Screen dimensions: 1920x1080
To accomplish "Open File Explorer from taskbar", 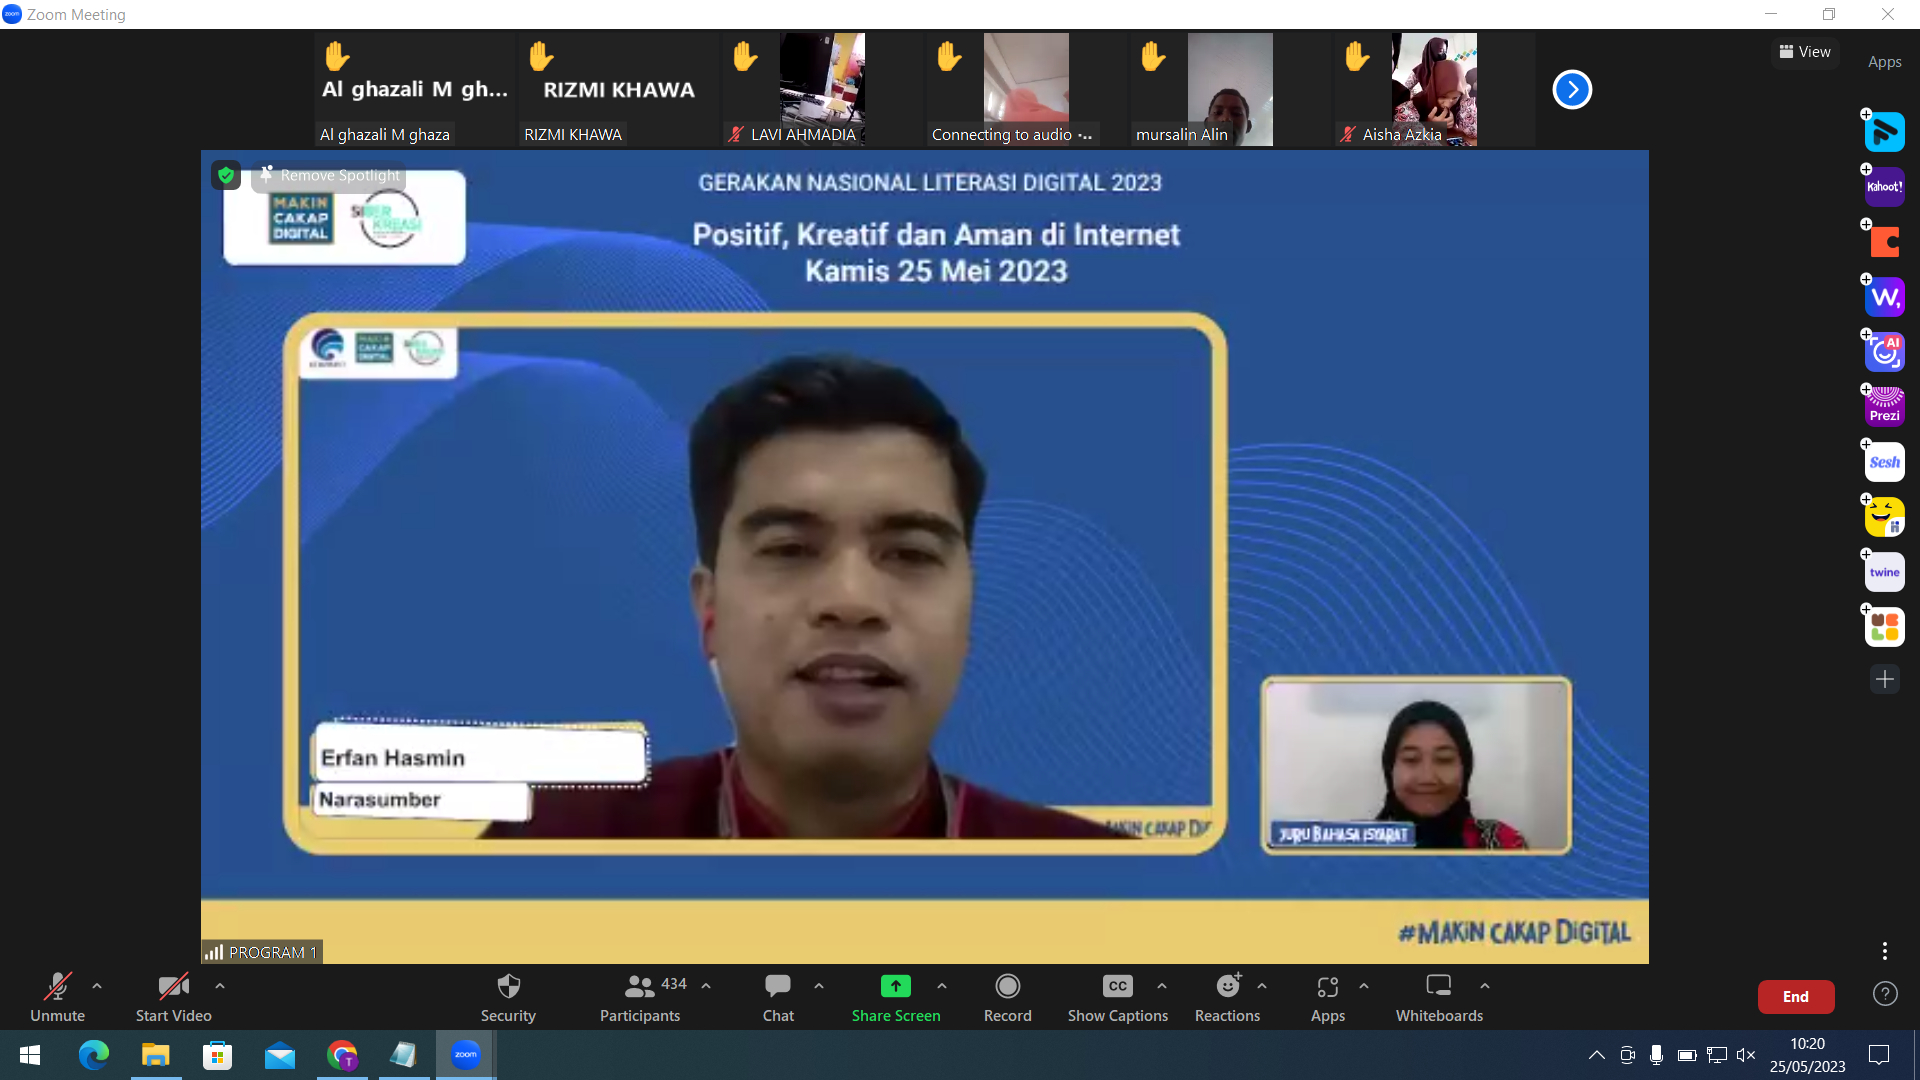I will click(x=156, y=1055).
